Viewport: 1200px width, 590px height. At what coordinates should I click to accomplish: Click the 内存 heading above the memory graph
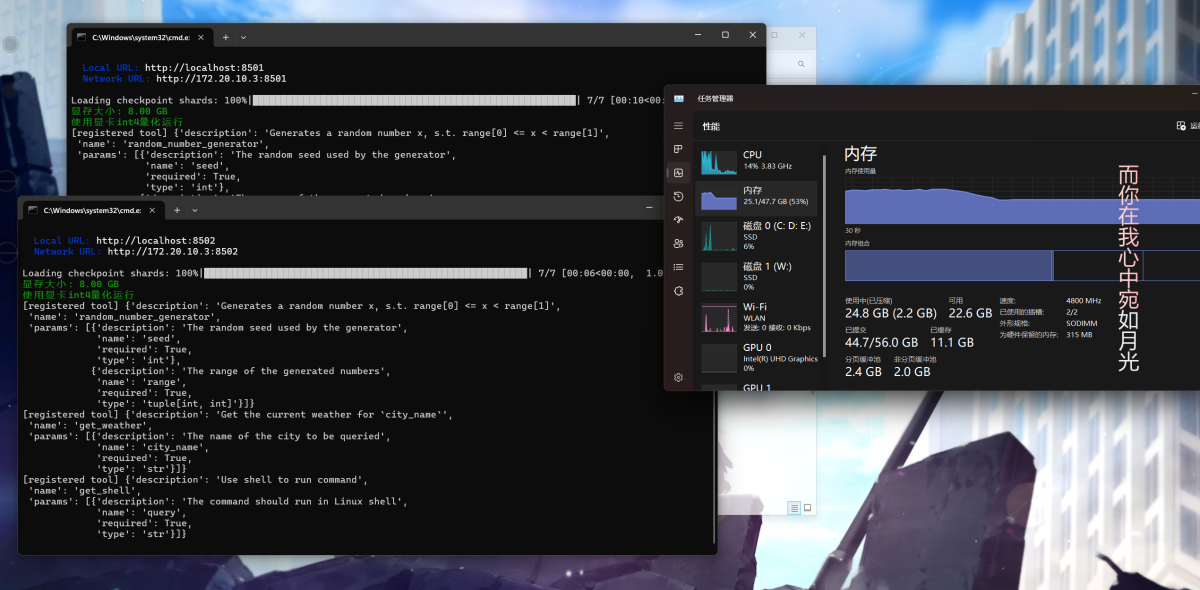point(861,154)
